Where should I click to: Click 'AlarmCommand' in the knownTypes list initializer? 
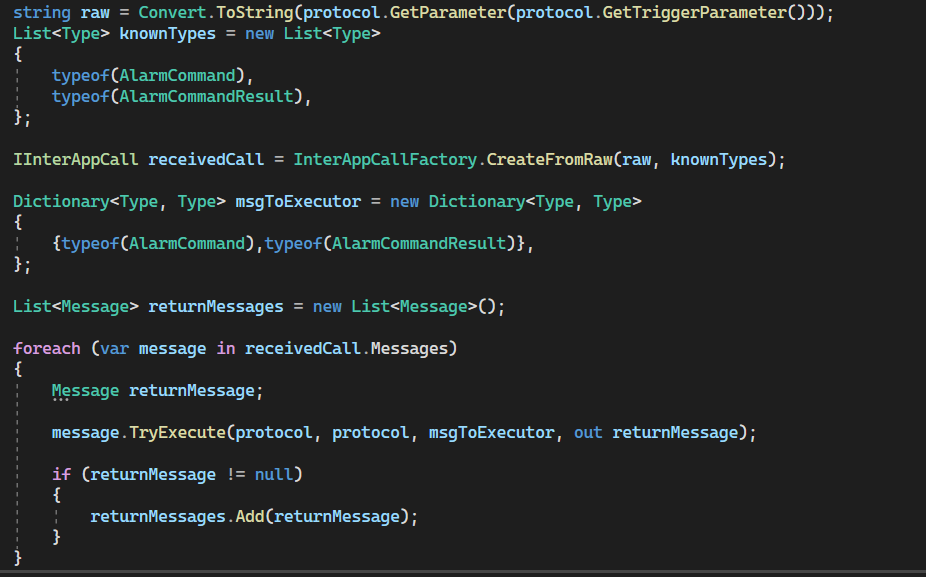[x=177, y=76]
